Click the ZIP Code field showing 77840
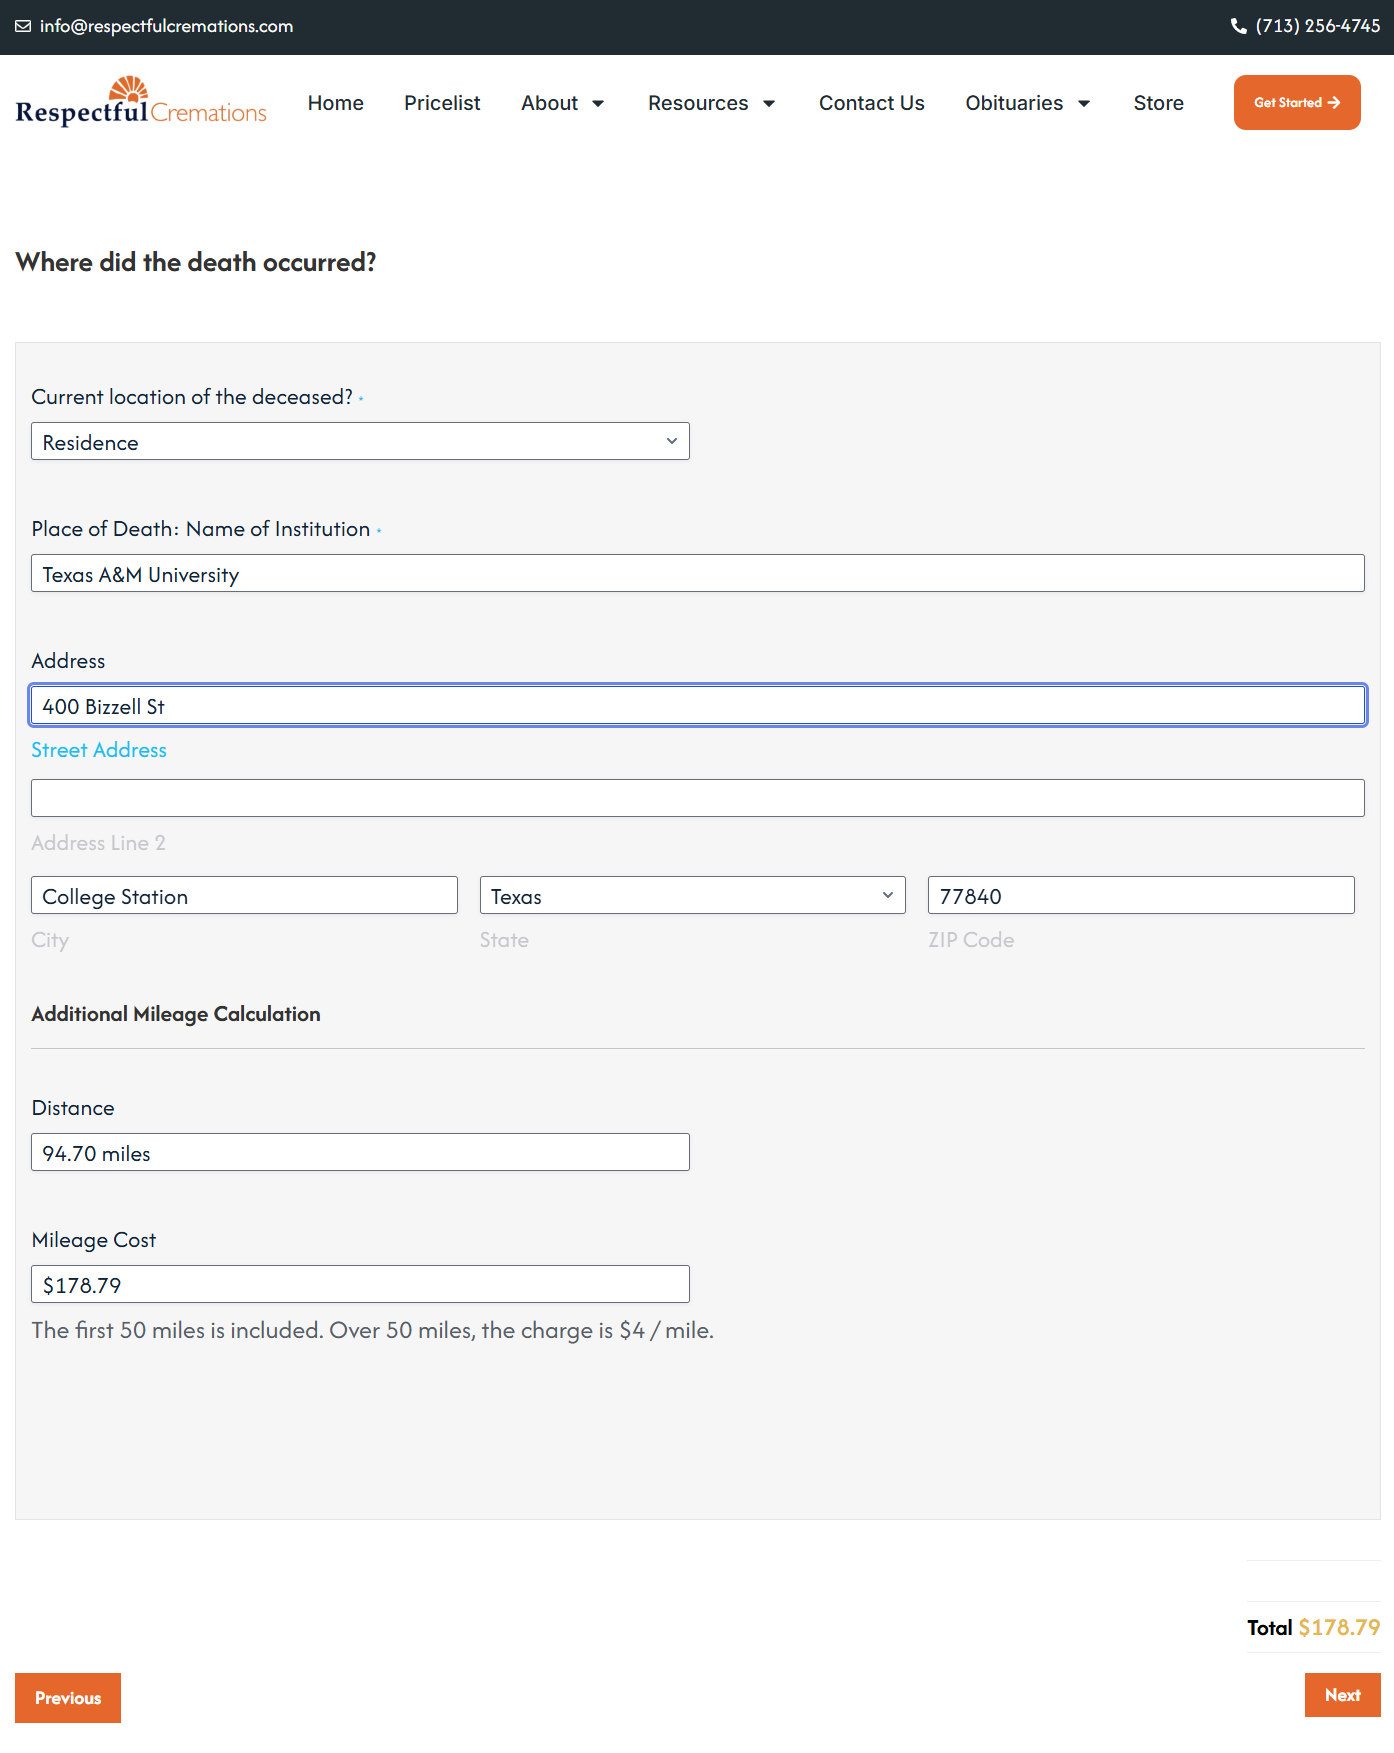Screen dimensions: 1394x1753 [x=1141, y=895]
